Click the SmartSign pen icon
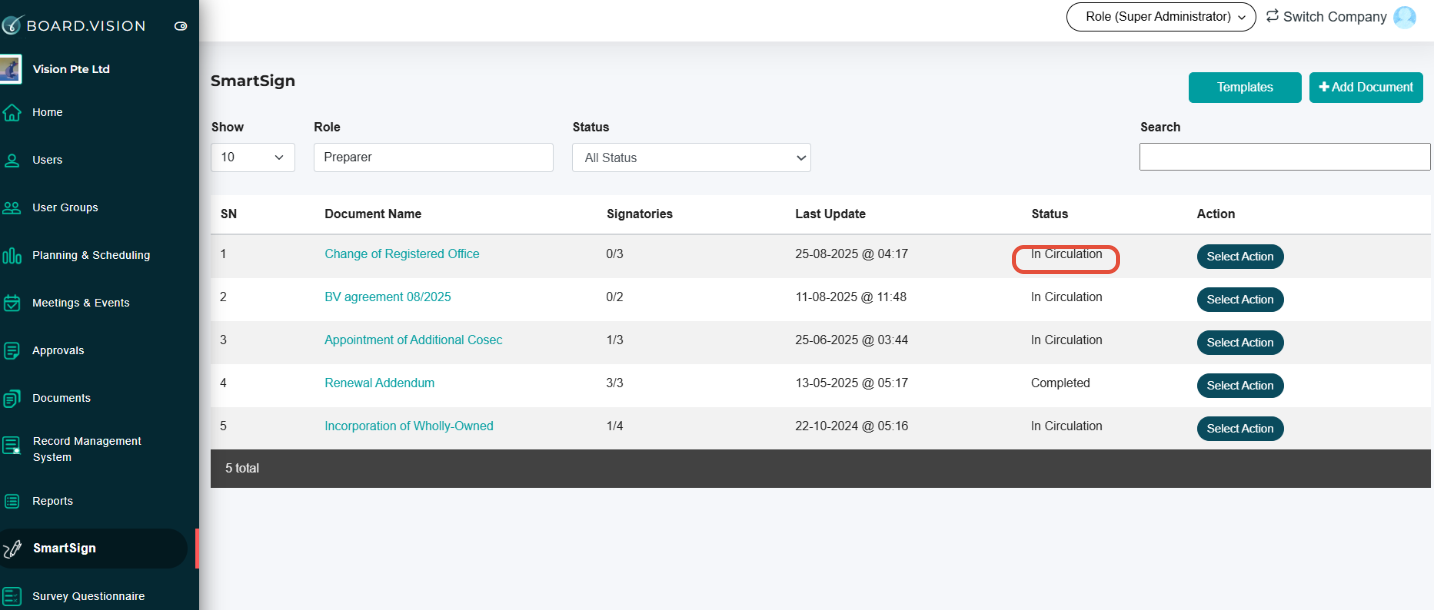The height and width of the screenshot is (610, 1434). tap(12, 549)
